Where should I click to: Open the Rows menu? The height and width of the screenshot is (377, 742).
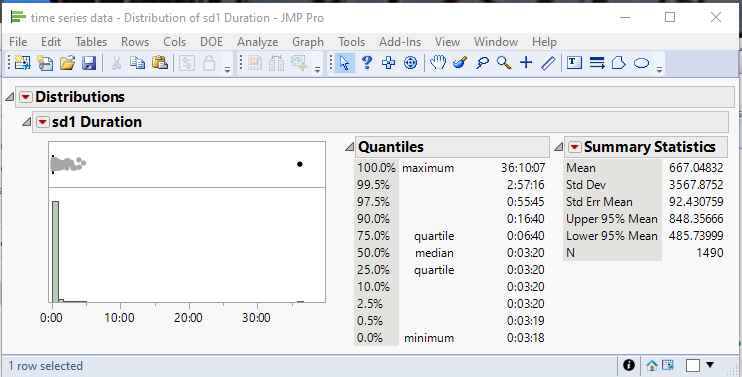(135, 42)
